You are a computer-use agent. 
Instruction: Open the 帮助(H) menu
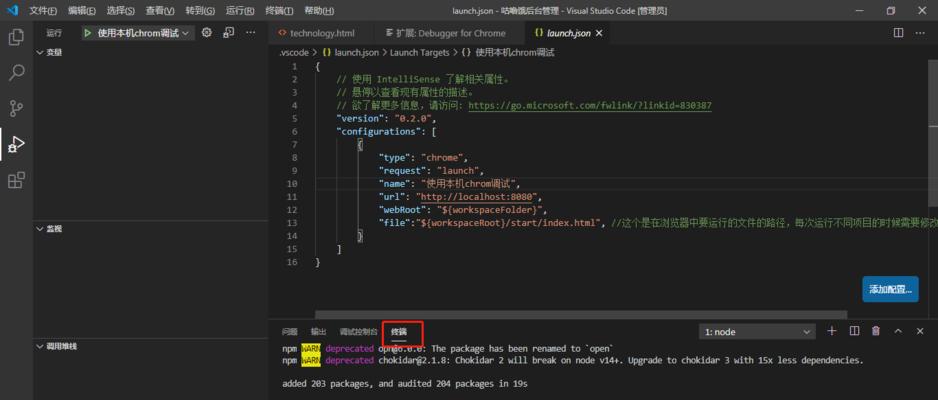tap(319, 11)
